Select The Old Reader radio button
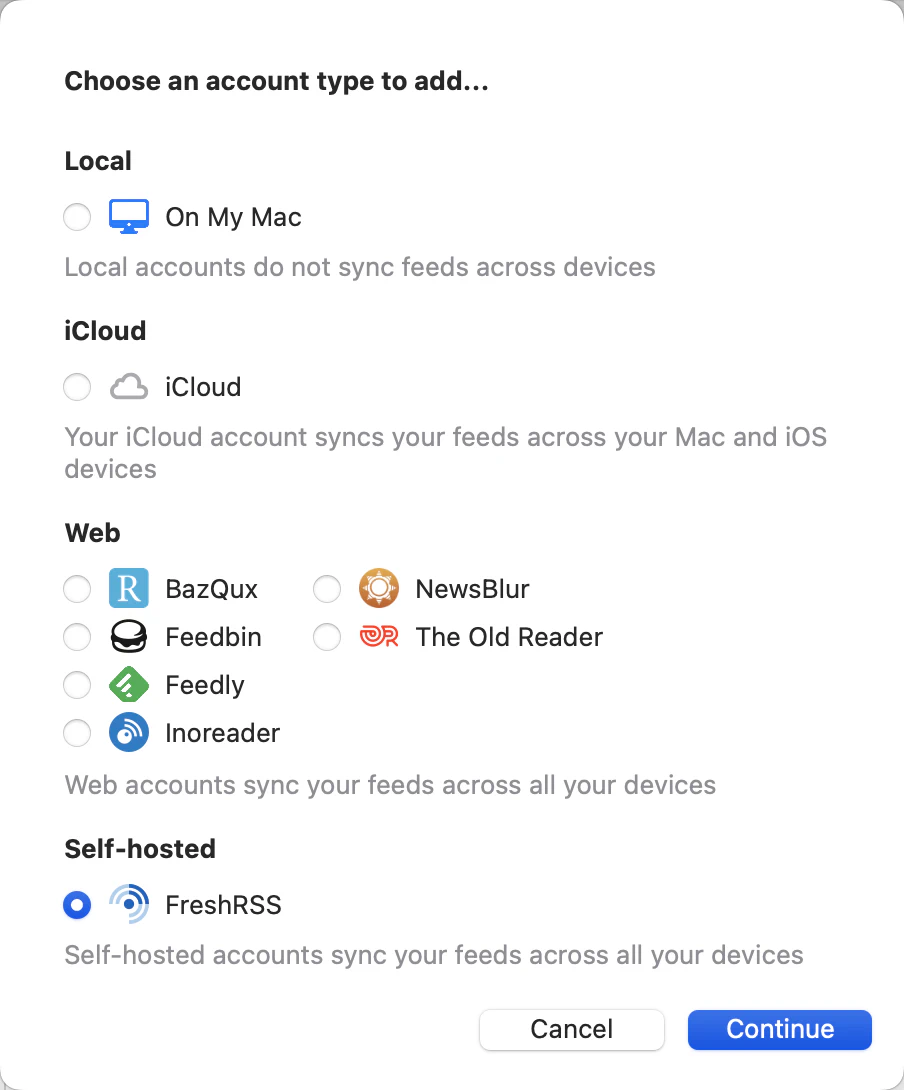 (x=327, y=637)
